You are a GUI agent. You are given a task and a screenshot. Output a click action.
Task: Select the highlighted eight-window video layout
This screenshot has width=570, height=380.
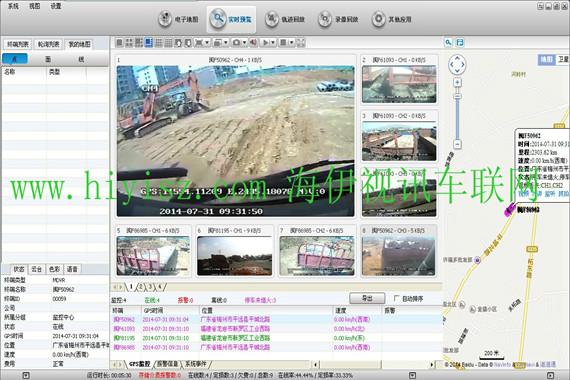(x=149, y=43)
